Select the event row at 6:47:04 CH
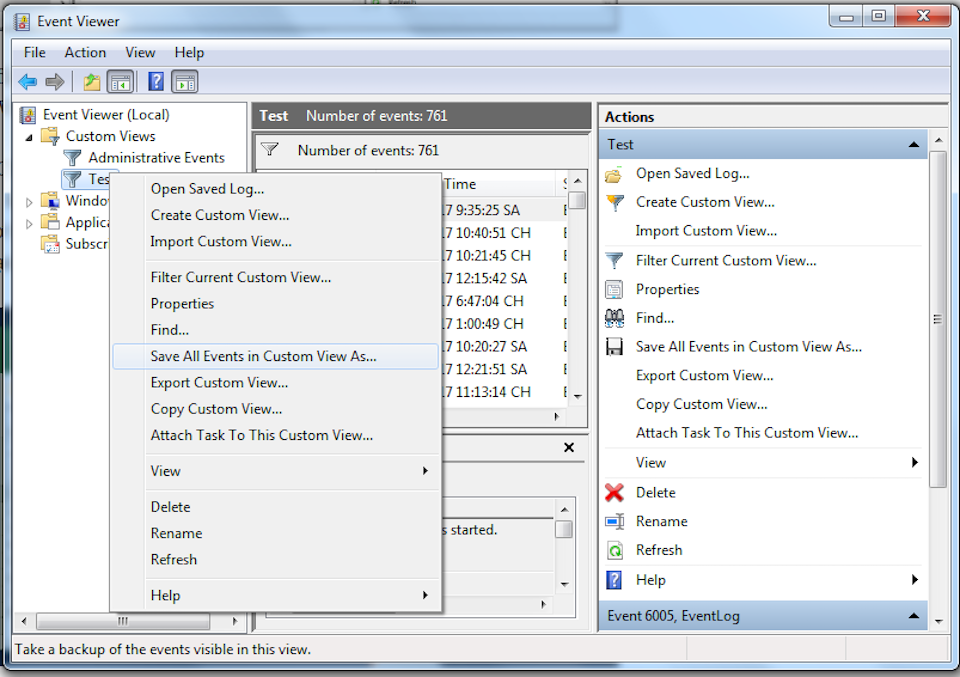The width and height of the screenshot is (960, 677). 503,301
